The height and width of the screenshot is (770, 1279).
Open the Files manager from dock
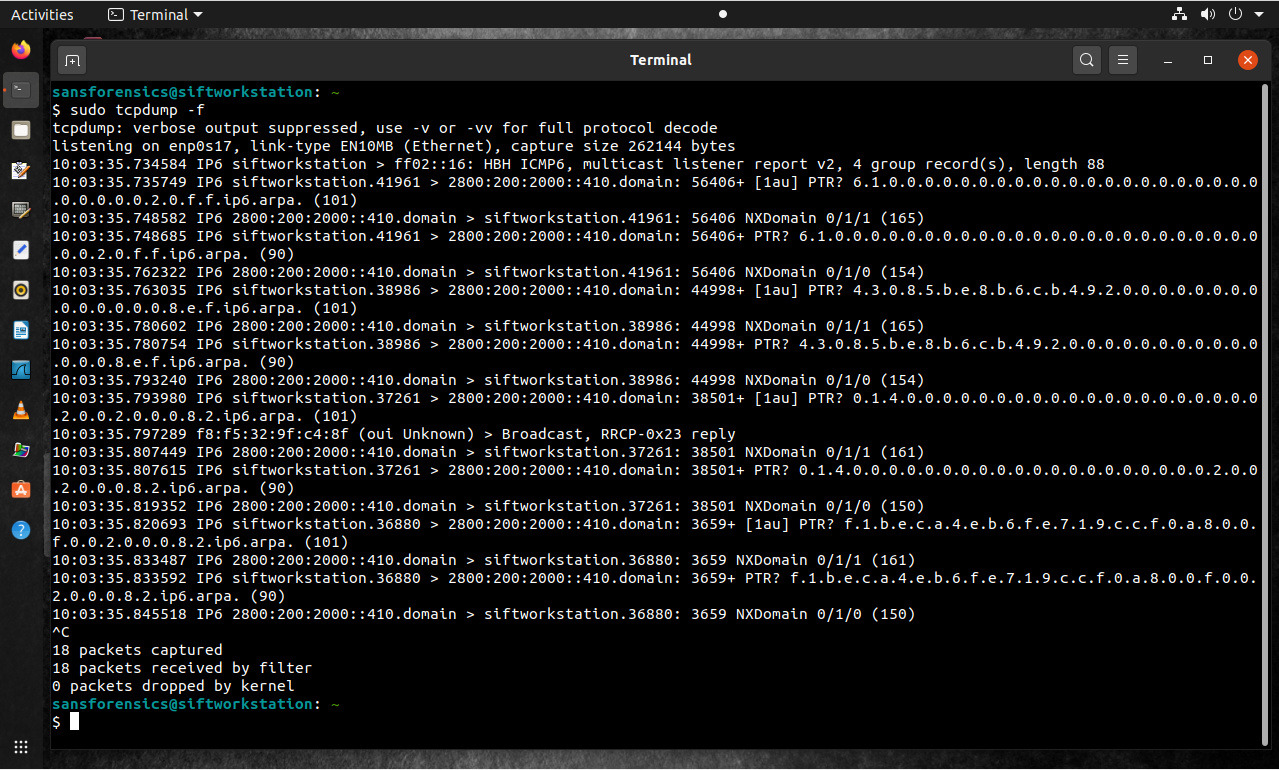pos(21,130)
